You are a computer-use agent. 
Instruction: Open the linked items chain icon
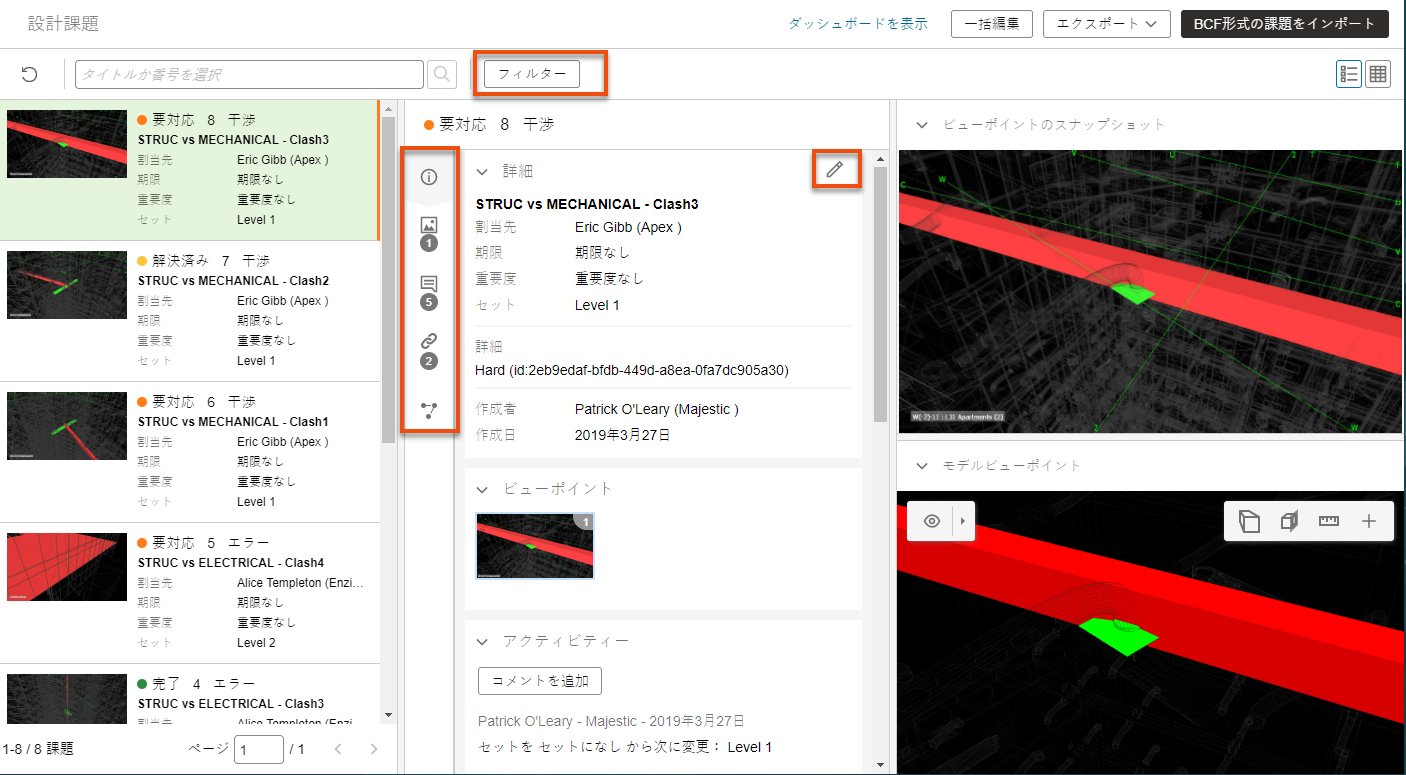point(429,351)
